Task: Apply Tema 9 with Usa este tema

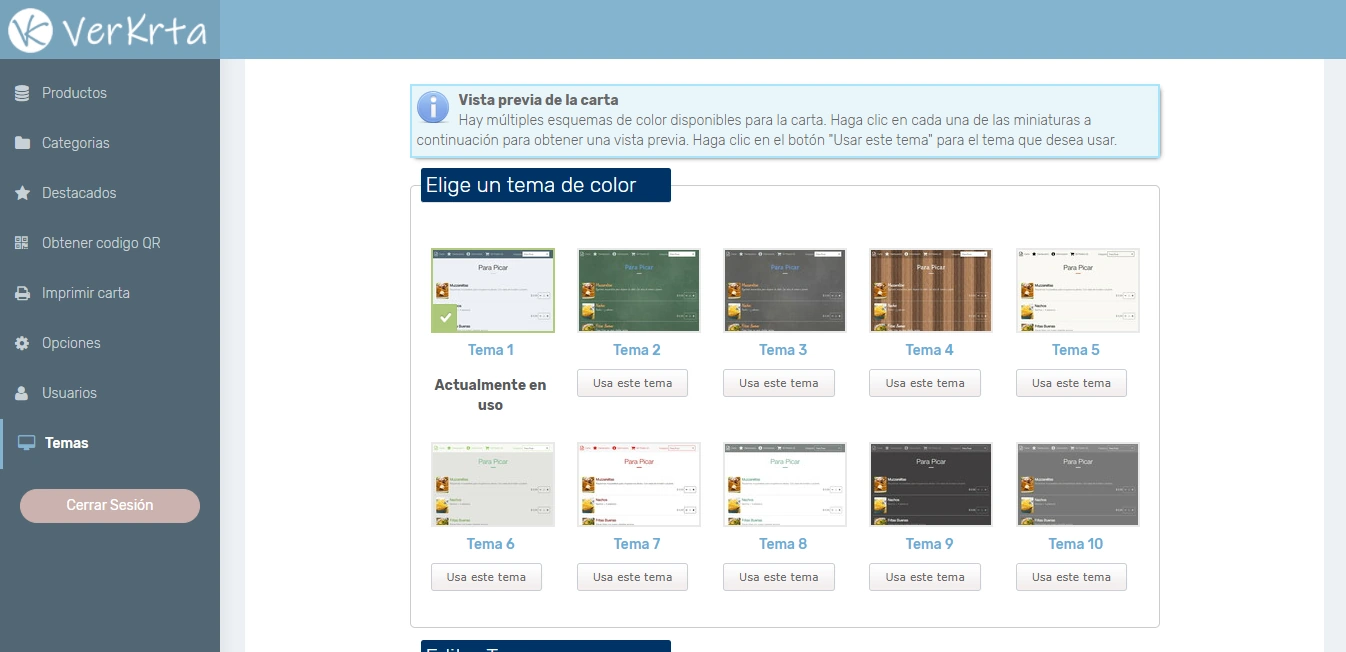Action: [925, 577]
